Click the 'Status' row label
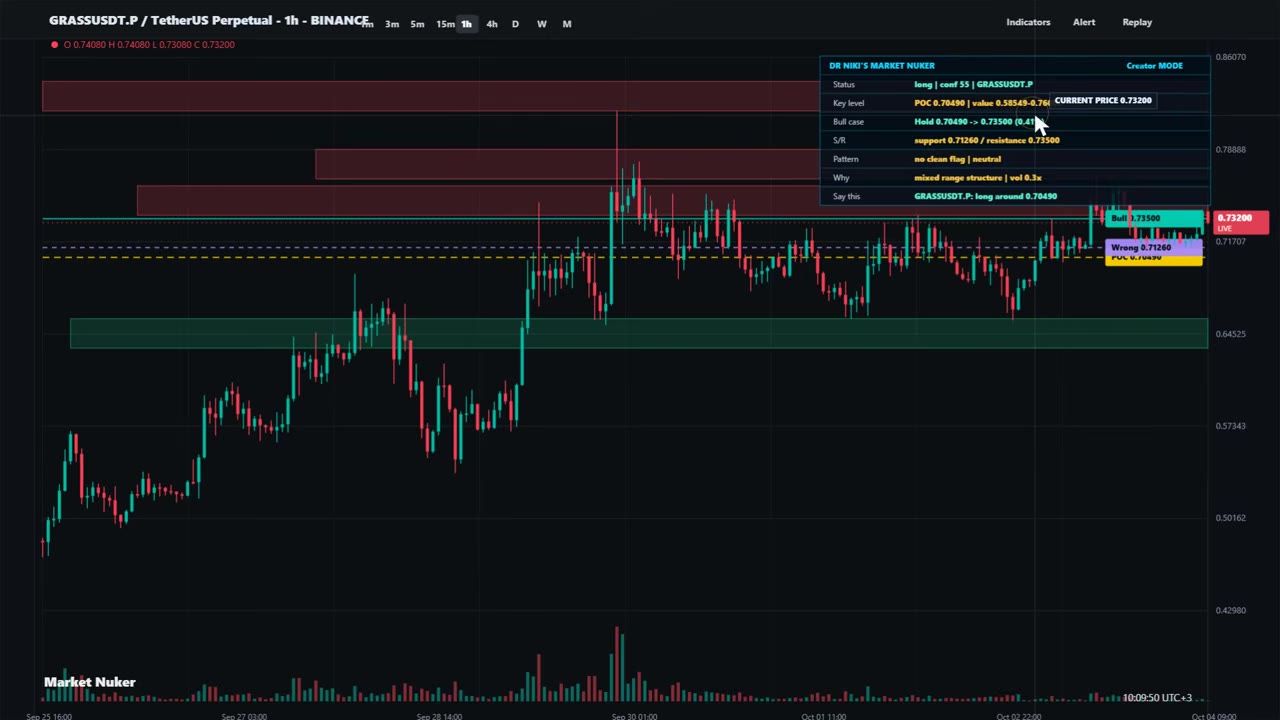 (843, 85)
